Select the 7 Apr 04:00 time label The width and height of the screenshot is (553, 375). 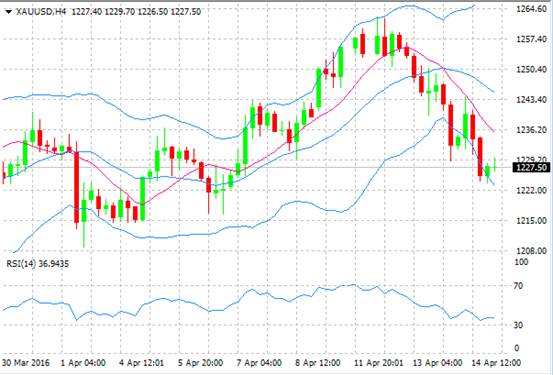coord(259,363)
